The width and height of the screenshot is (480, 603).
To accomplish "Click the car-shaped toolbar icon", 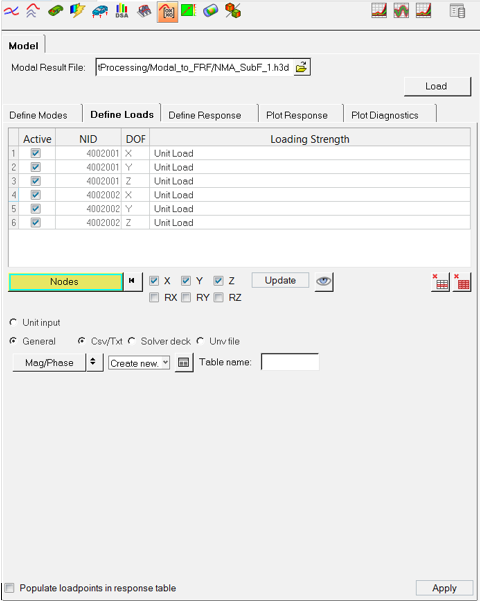I will point(100,11).
